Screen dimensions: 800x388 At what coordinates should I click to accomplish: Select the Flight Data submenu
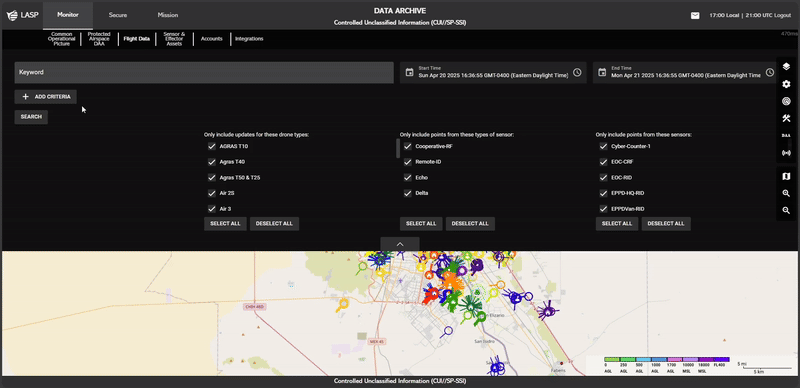pos(137,39)
